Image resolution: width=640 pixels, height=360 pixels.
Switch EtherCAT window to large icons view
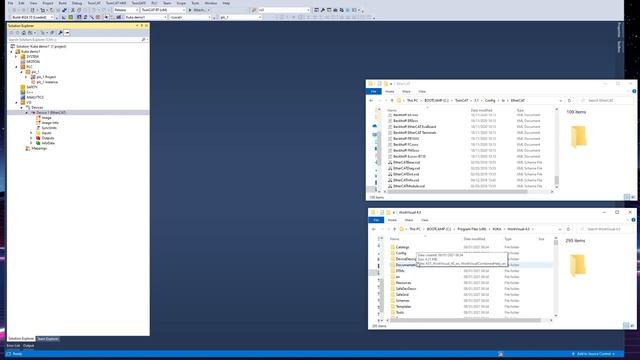pyautogui.click(x=633, y=197)
